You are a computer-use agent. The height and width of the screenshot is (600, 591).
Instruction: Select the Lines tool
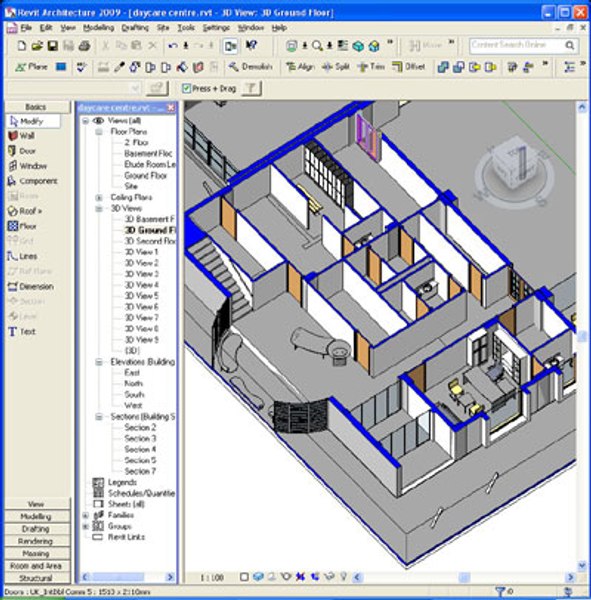(x=22, y=256)
